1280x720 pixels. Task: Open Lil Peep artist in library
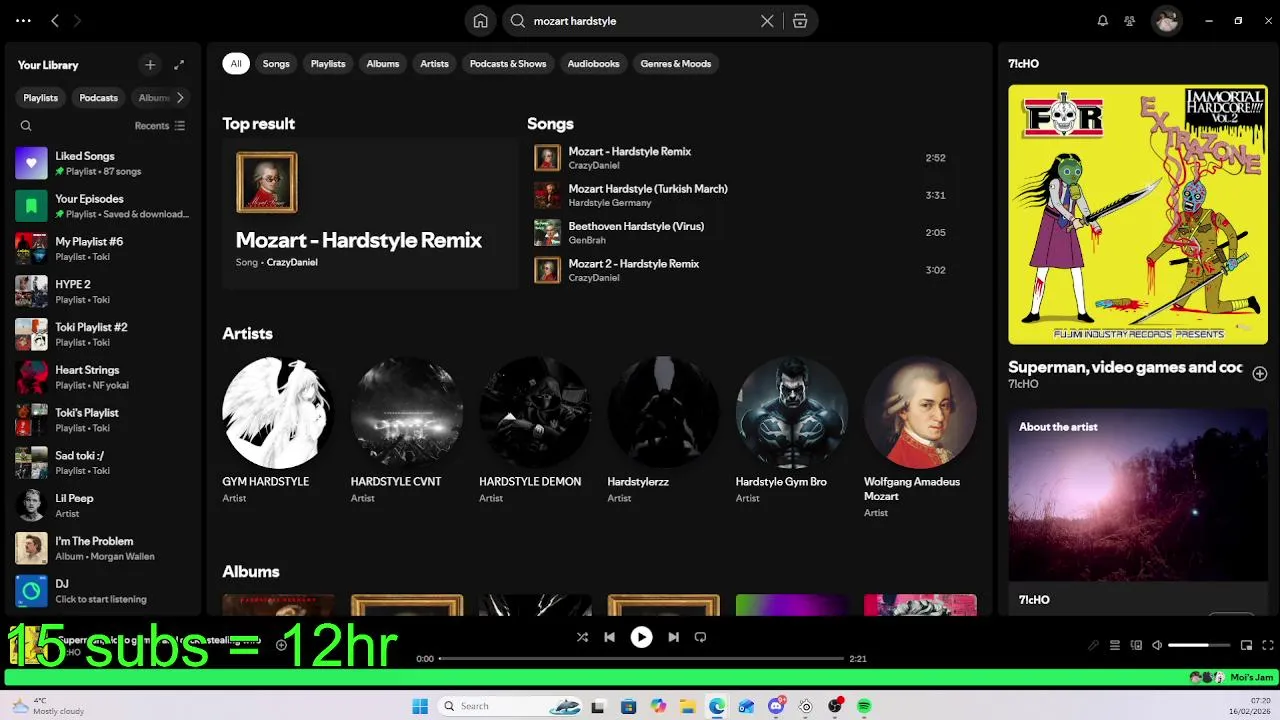pos(101,505)
